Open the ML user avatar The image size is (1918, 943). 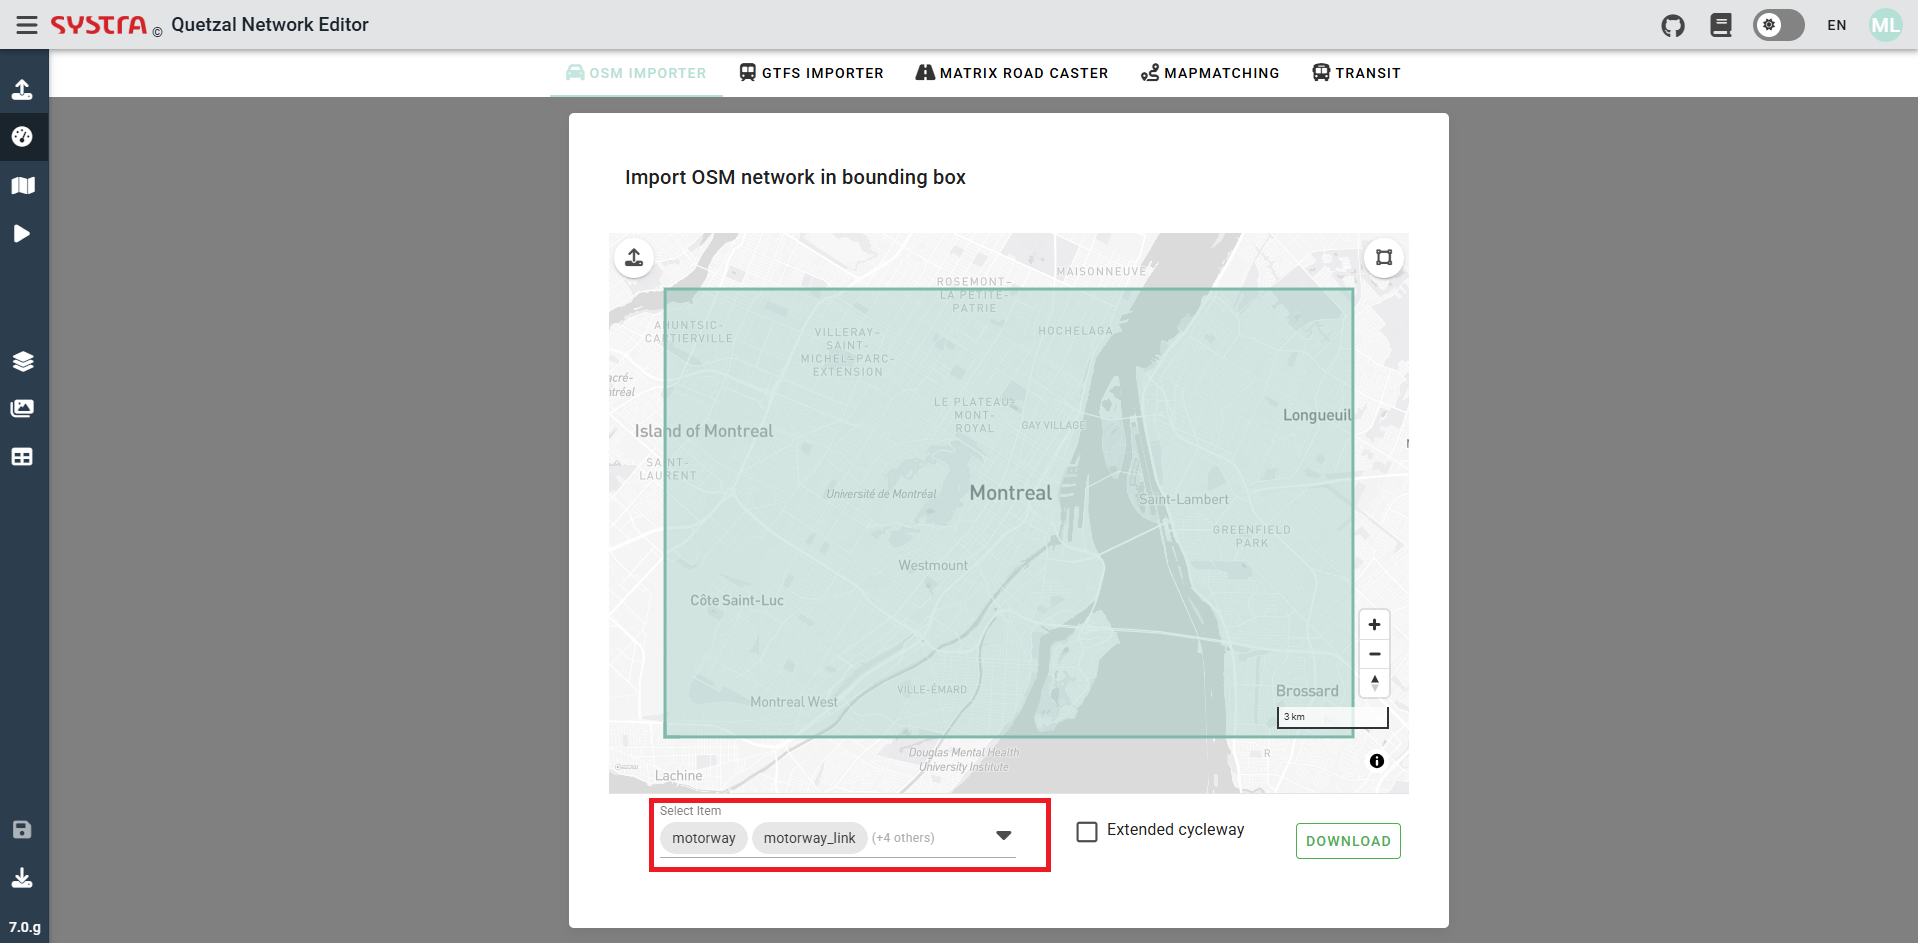coord(1886,25)
